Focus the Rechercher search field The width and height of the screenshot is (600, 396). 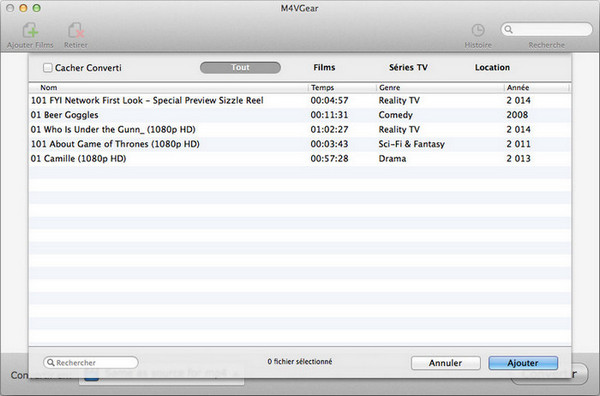[91, 362]
